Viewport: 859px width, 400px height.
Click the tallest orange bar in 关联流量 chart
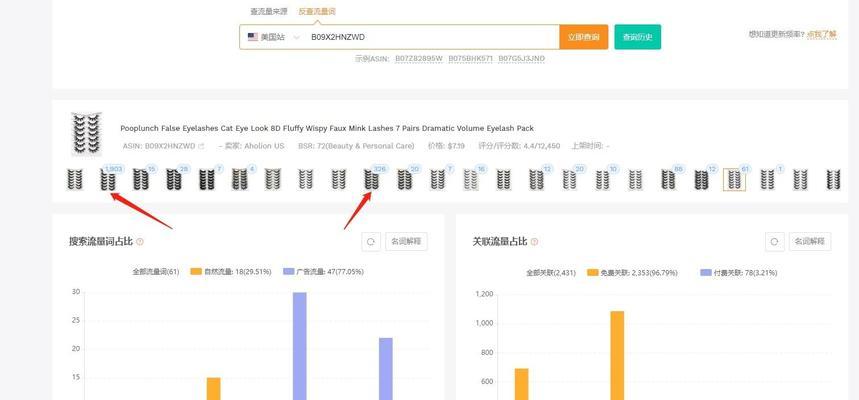(x=617, y=355)
